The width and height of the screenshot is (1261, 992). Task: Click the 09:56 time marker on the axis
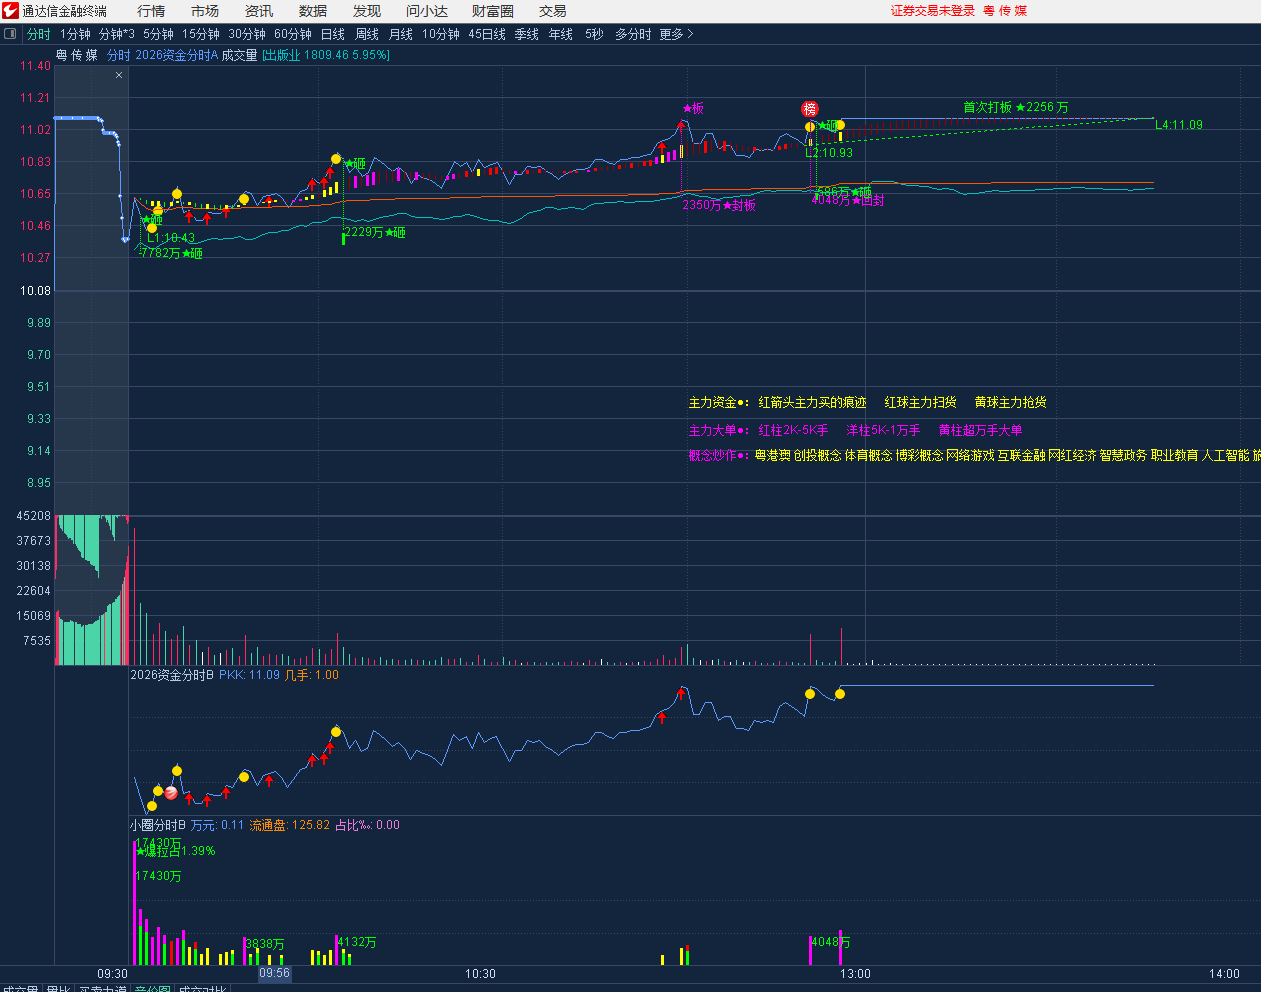click(274, 973)
